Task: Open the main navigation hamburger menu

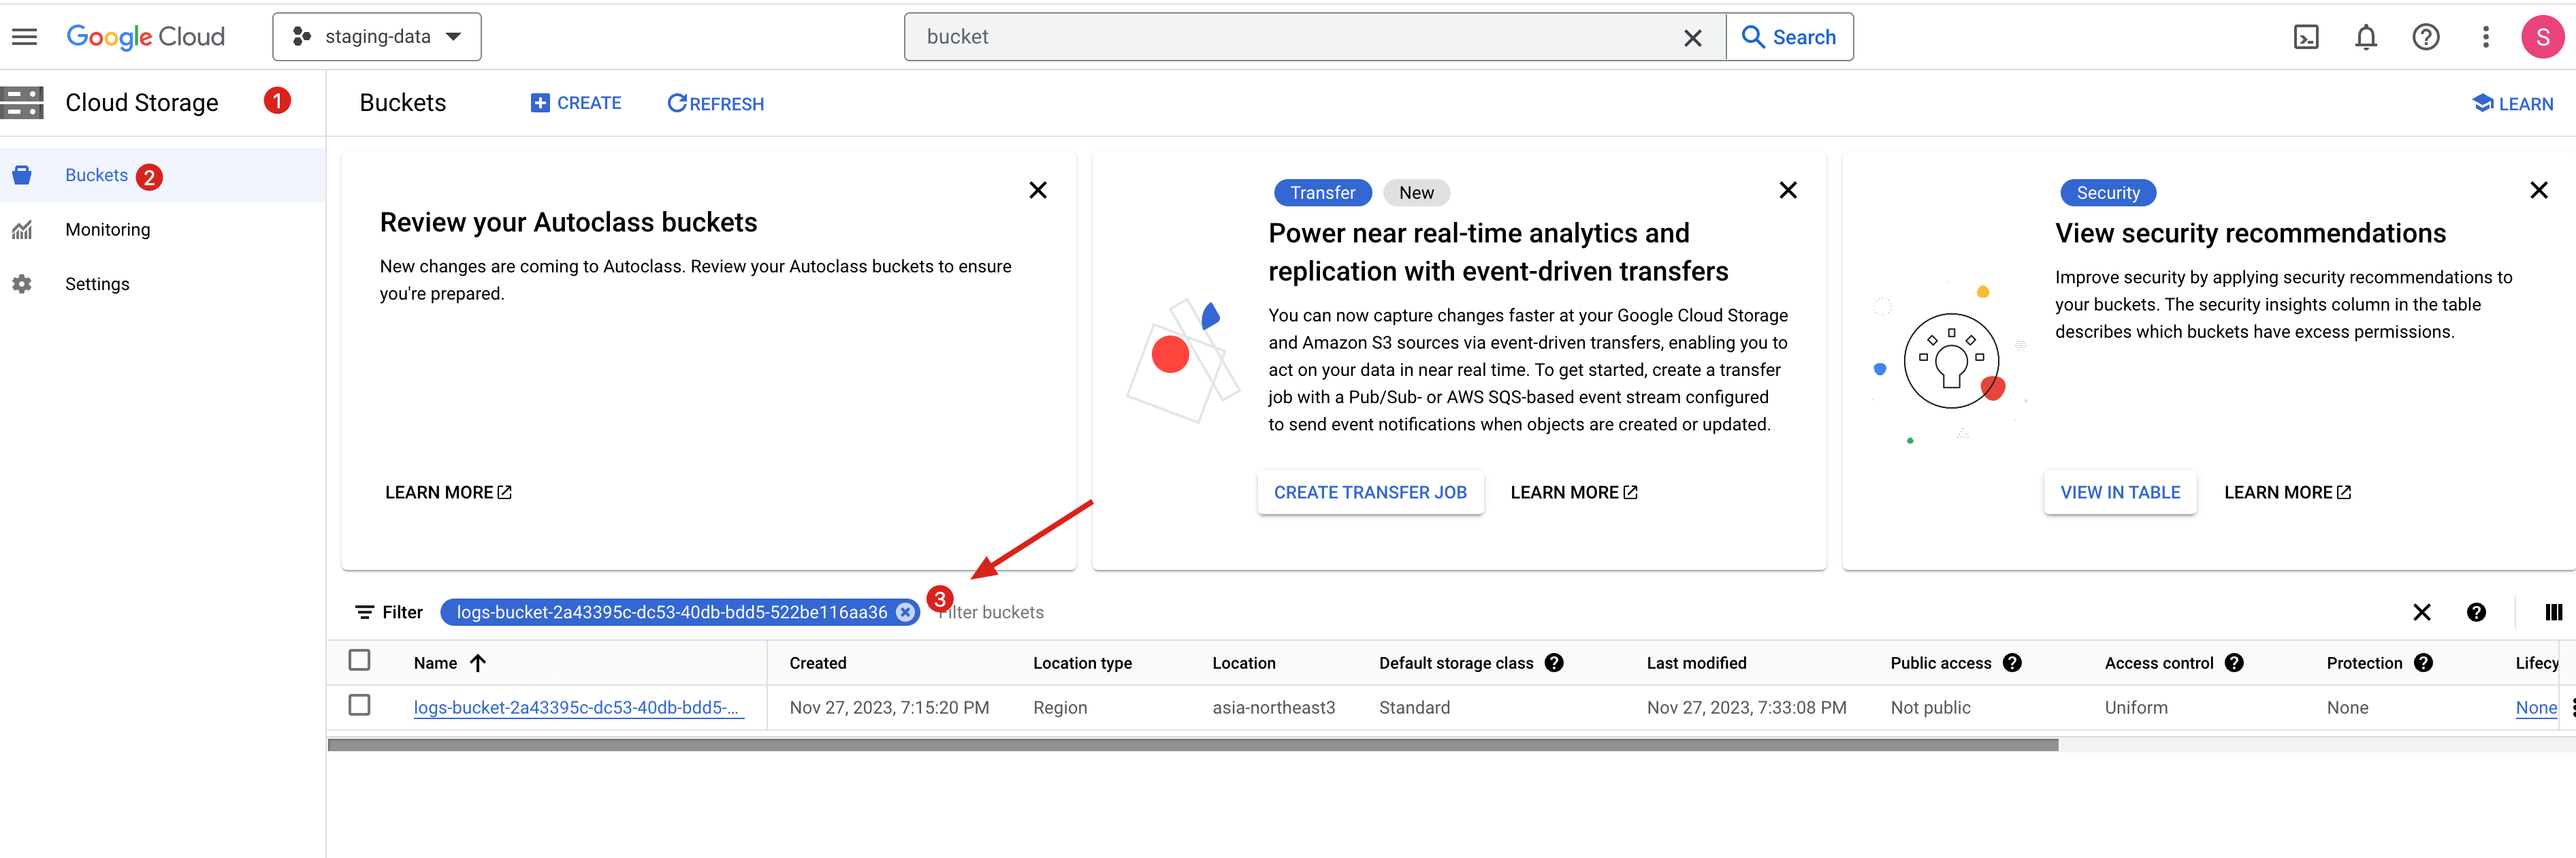Action: click(x=24, y=37)
